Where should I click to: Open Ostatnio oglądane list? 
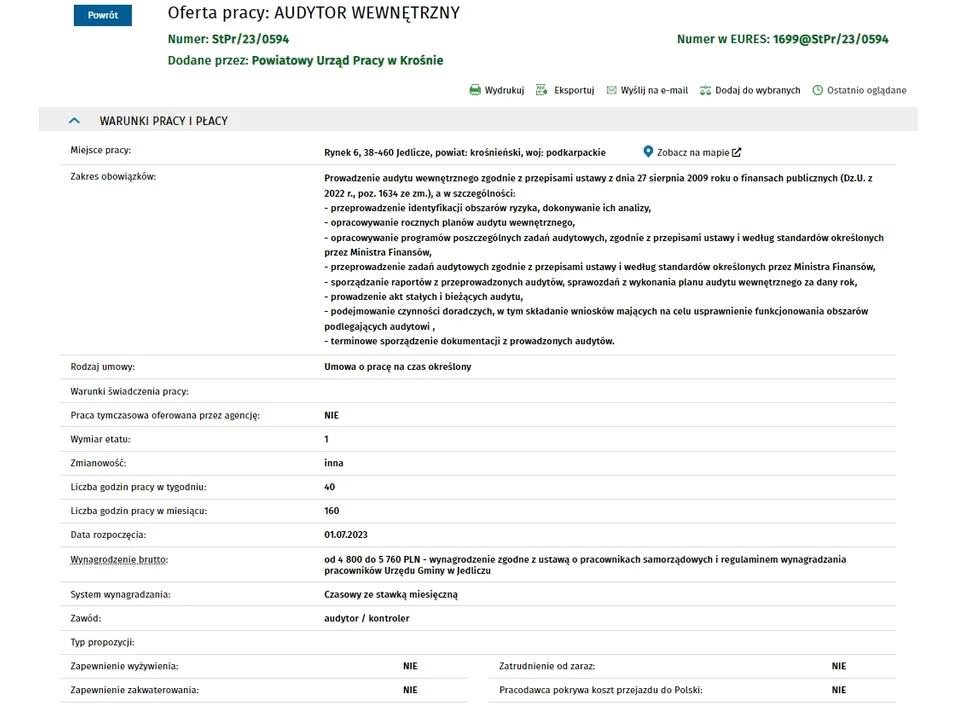pyautogui.click(x=866, y=90)
